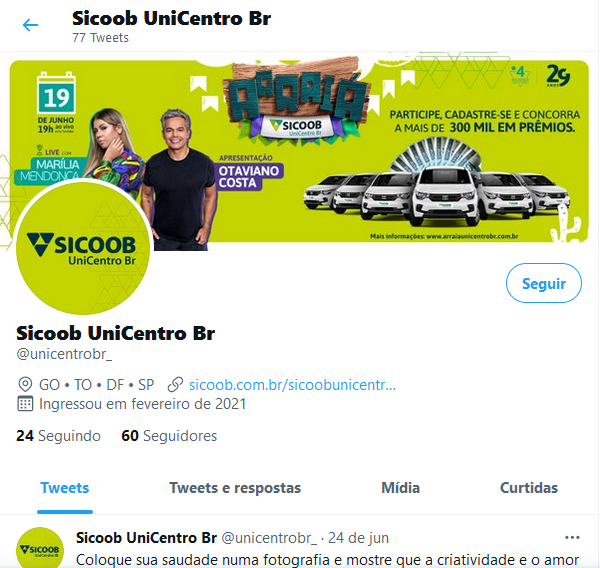Open the Curtidas tab

point(529,488)
